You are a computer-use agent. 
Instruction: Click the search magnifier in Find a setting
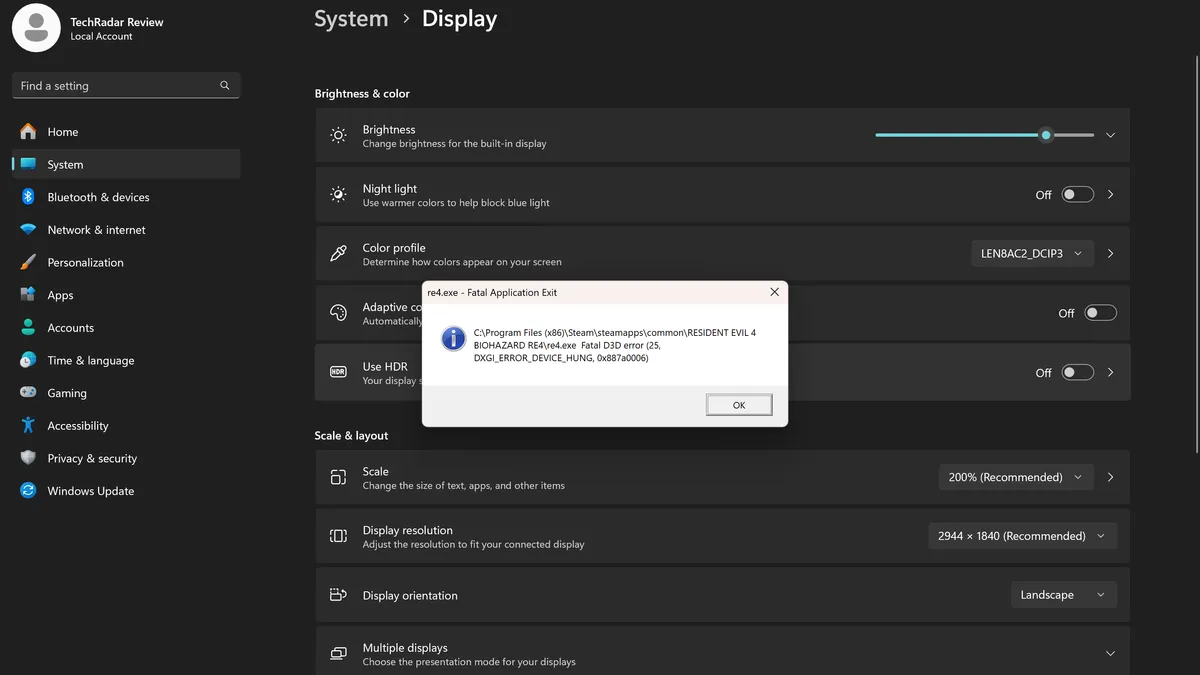click(225, 85)
